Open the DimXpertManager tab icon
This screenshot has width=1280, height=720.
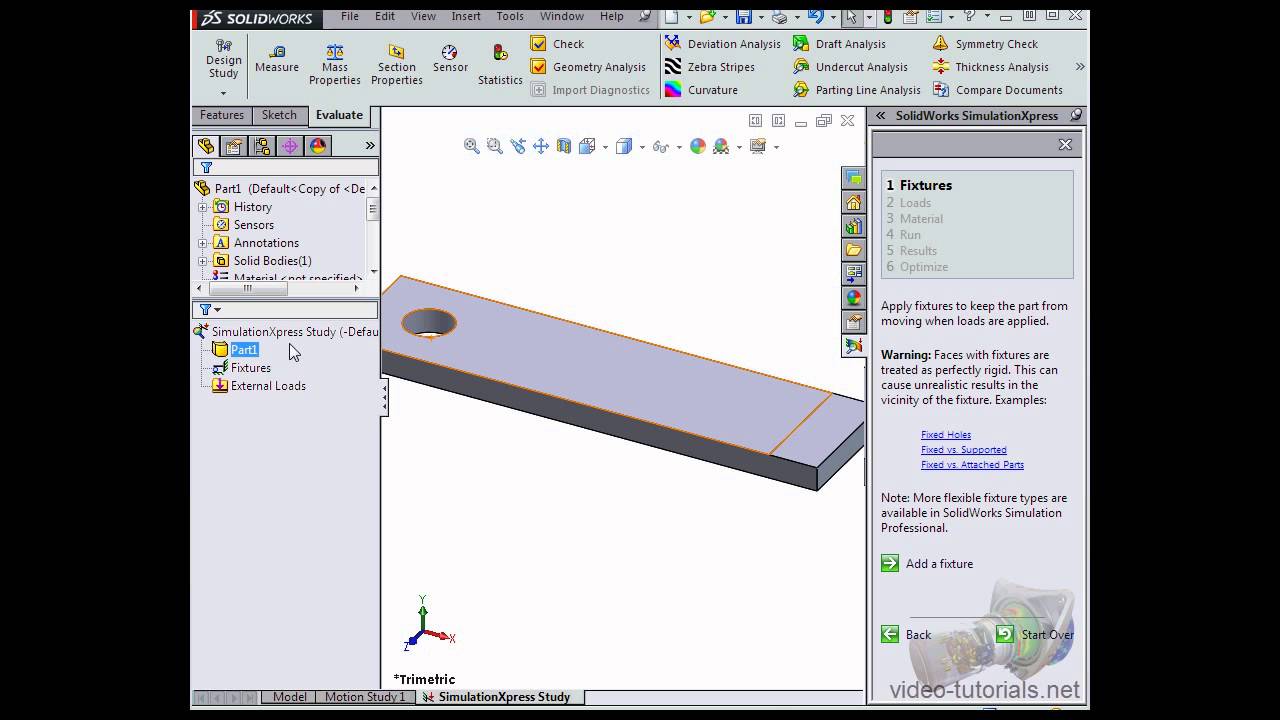[290, 146]
